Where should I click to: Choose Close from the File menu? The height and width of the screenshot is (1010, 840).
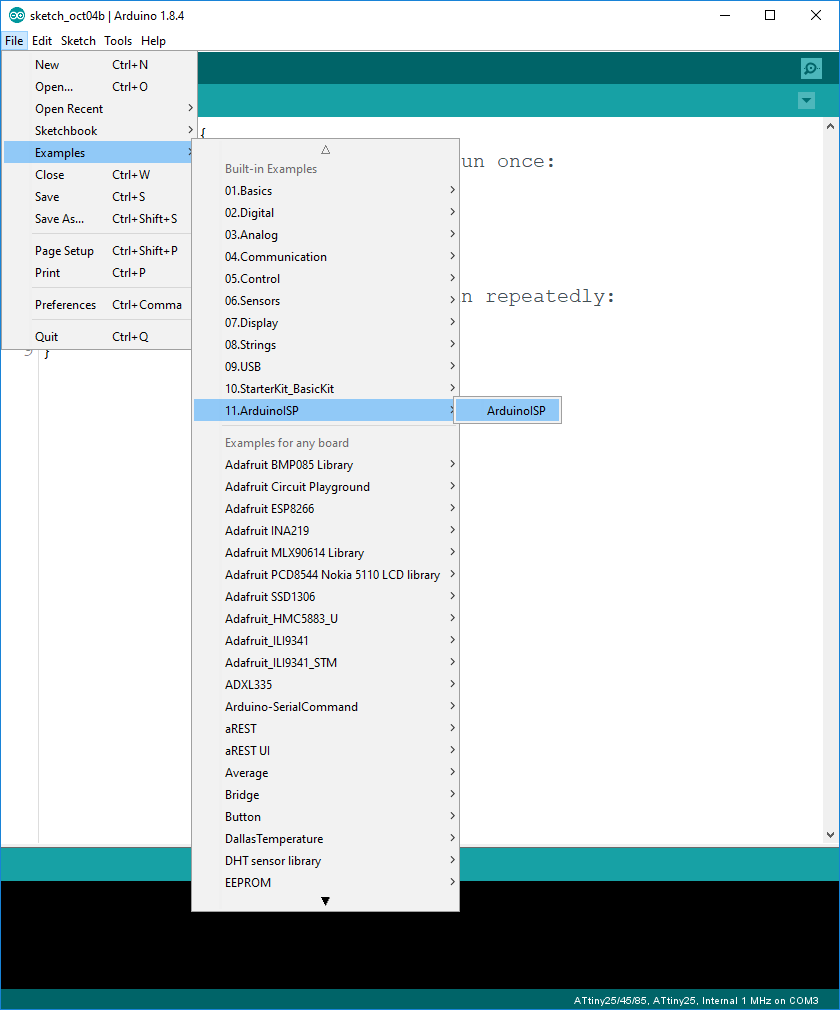98,175
